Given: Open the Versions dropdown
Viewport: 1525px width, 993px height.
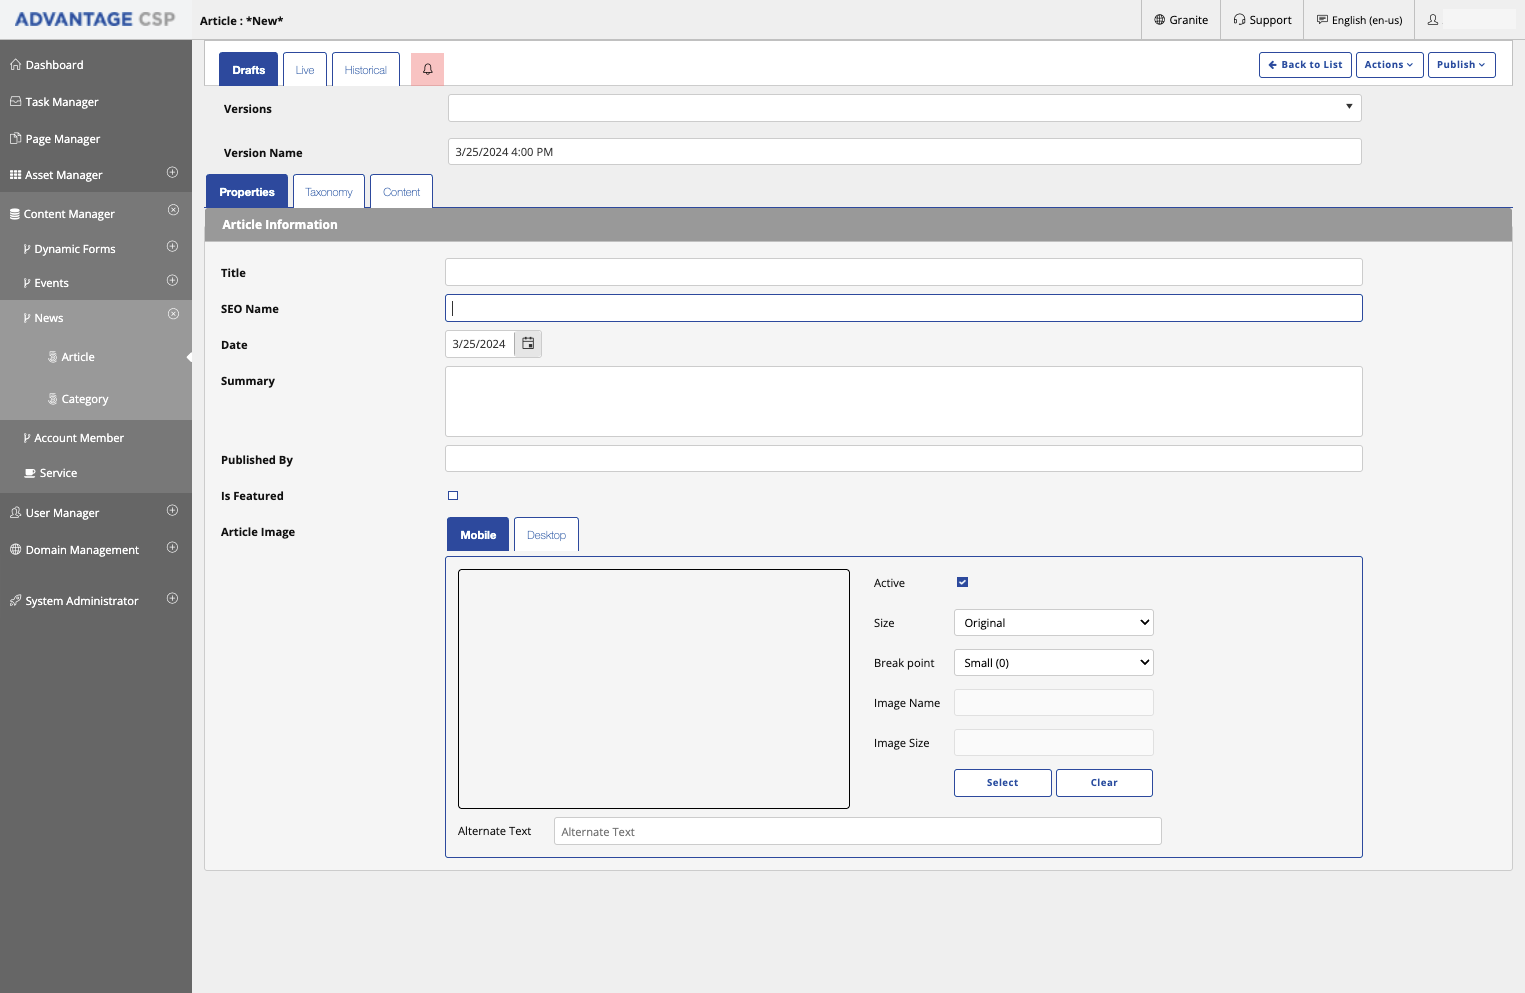Looking at the screenshot, I should click(905, 108).
